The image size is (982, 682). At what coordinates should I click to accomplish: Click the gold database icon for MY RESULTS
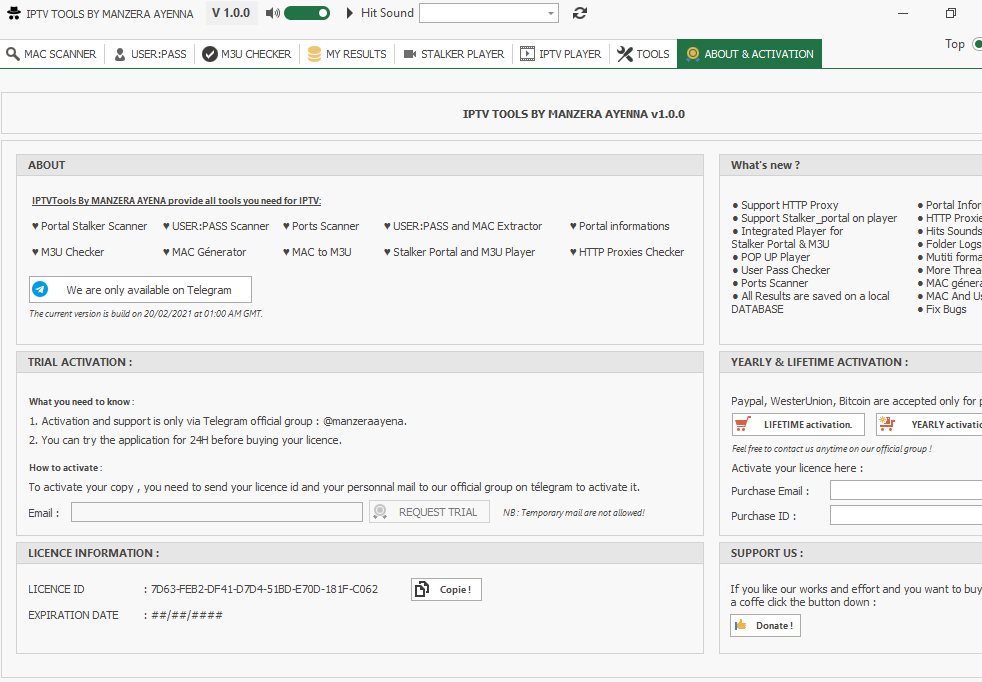pyautogui.click(x=314, y=54)
